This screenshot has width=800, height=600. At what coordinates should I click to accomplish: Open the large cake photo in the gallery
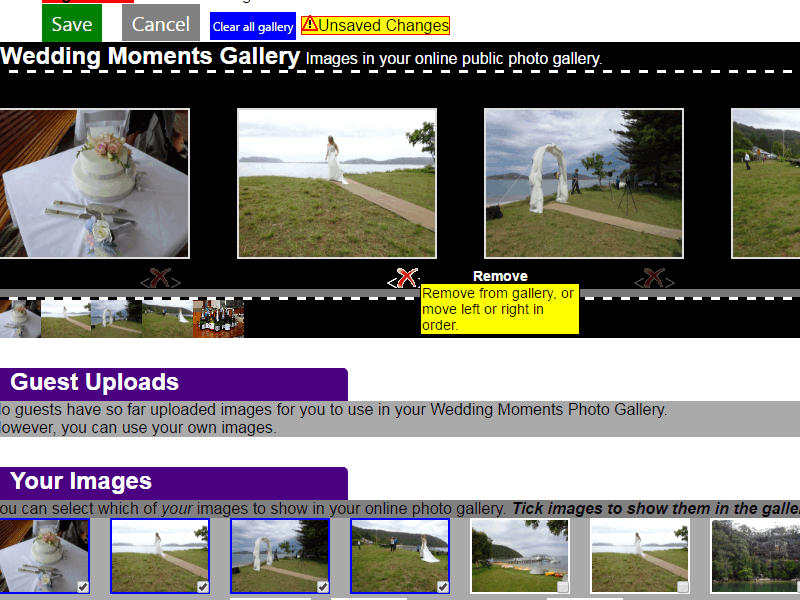[94, 183]
